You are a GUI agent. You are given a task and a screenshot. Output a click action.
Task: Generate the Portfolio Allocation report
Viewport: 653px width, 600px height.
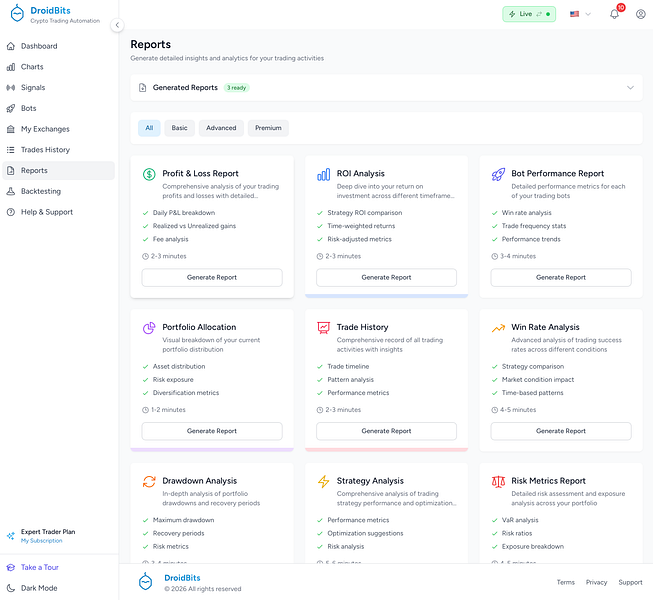(x=212, y=431)
